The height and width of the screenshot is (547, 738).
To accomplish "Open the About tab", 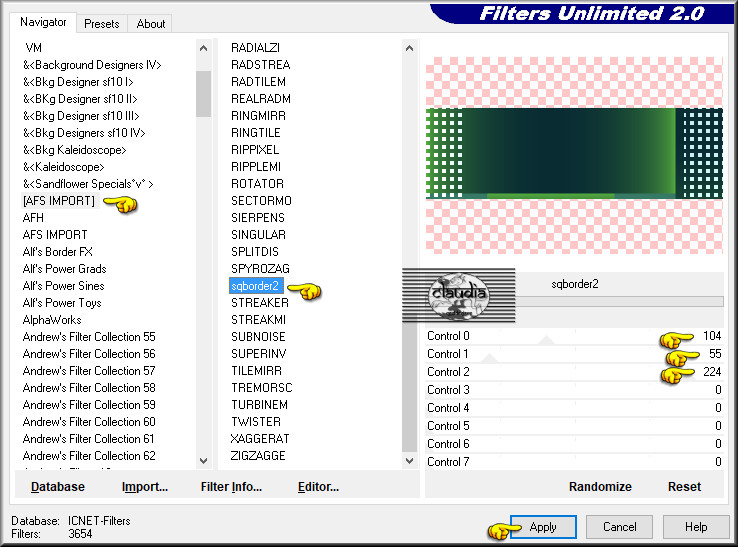I will click(151, 24).
